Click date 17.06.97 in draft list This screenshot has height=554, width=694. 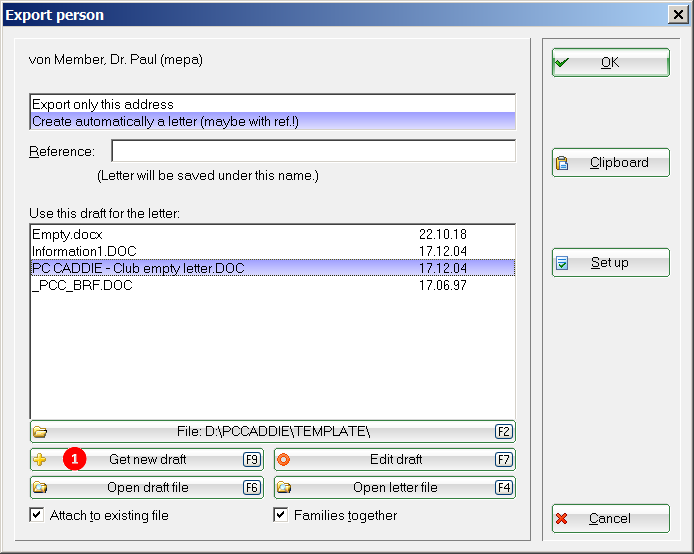click(443, 285)
